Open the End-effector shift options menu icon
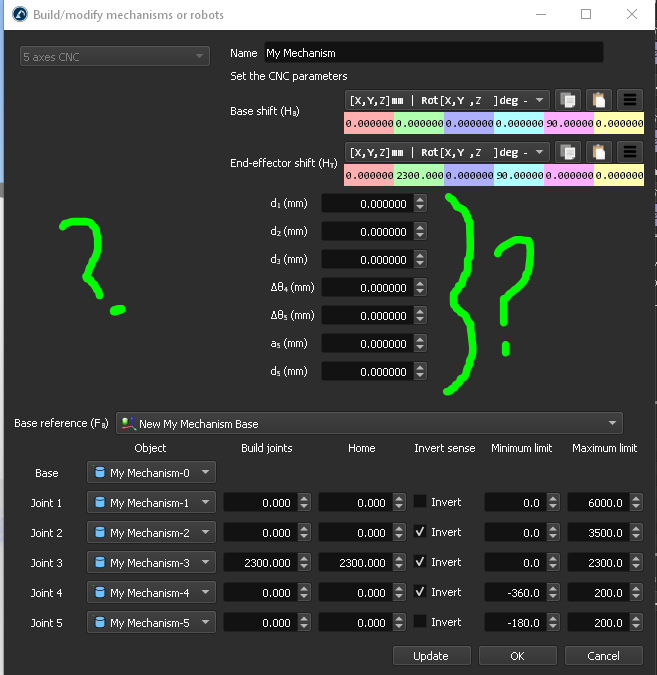Viewport: 657px width, 675px height. coord(630,152)
